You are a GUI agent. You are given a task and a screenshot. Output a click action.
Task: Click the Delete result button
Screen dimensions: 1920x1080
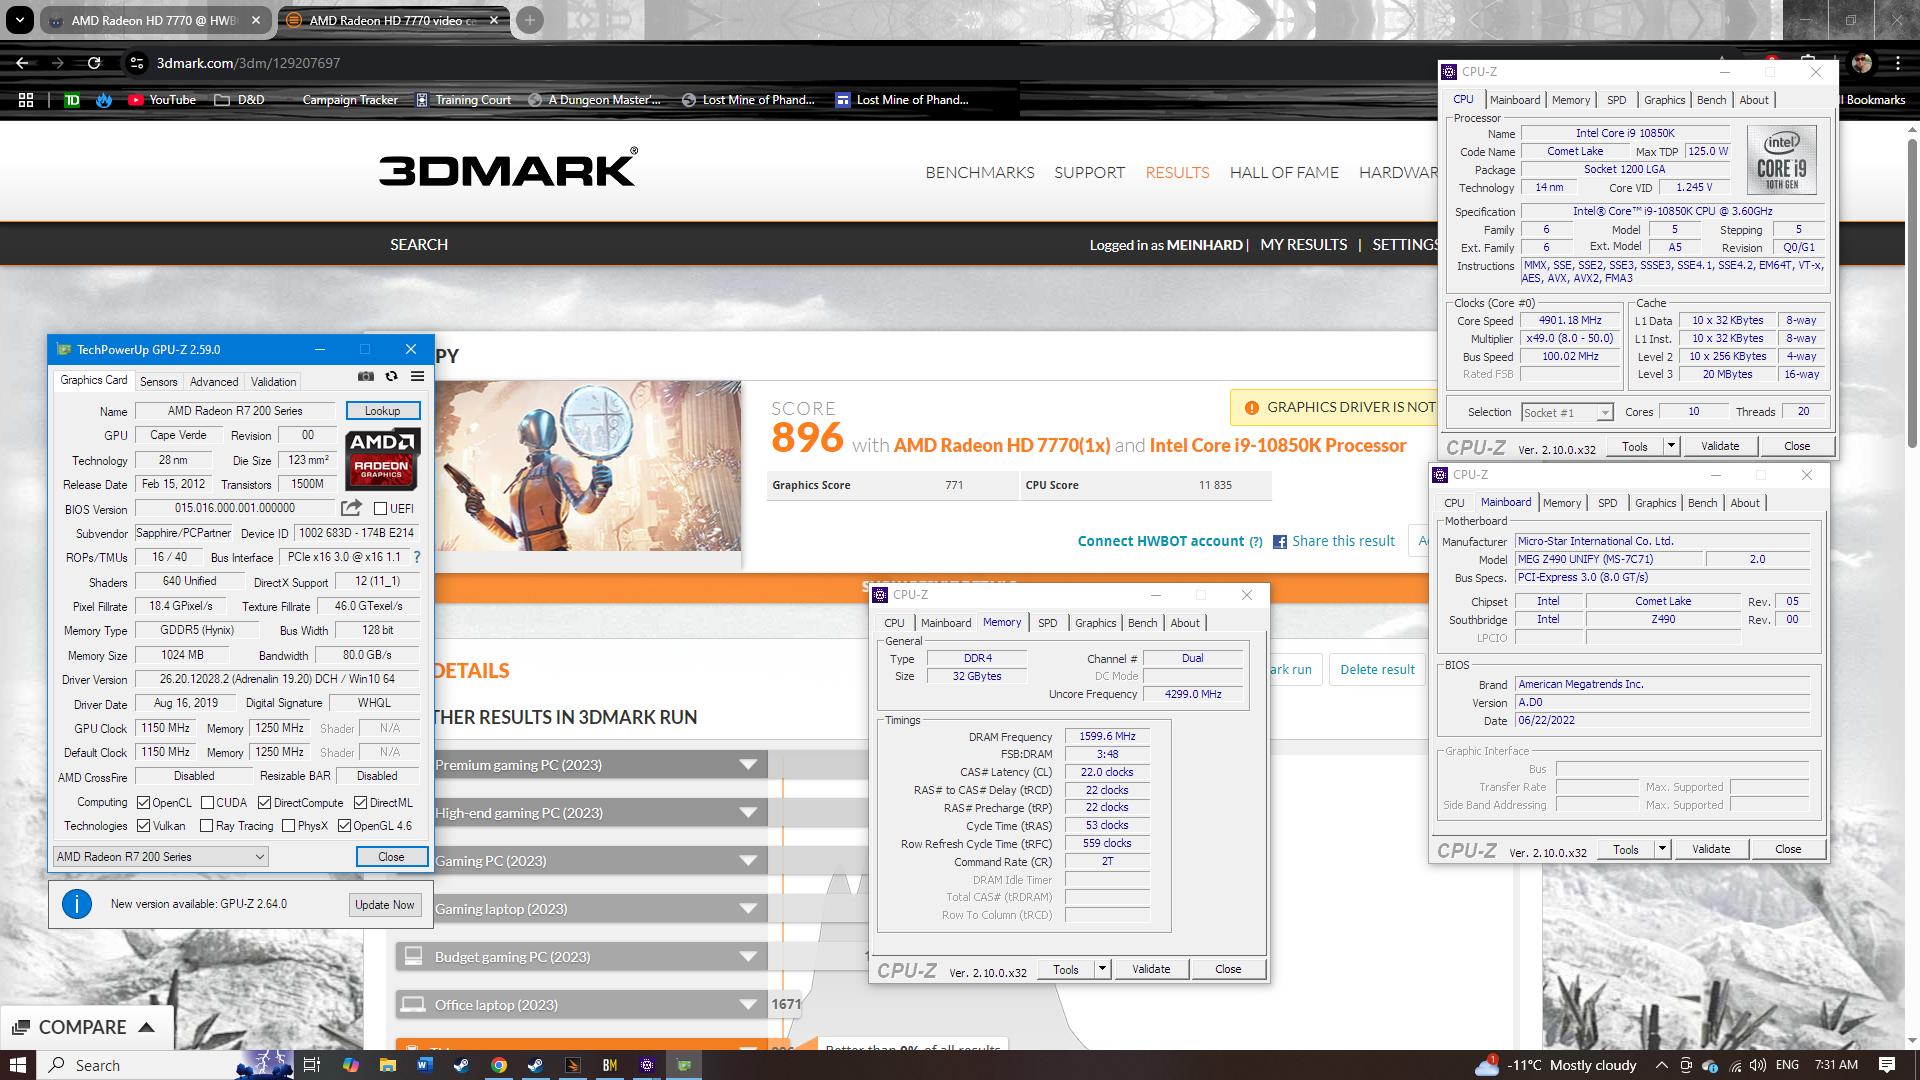pyautogui.click(x=1378, y=670)
